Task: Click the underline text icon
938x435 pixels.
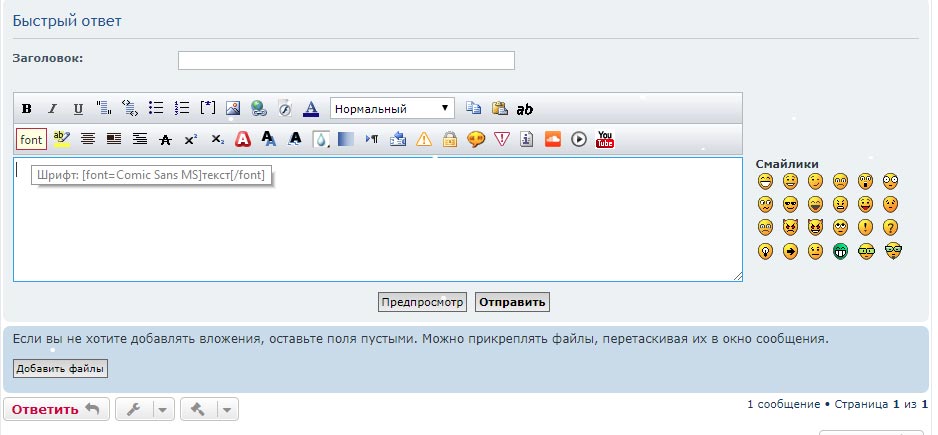Action: [x=77, y=109]
